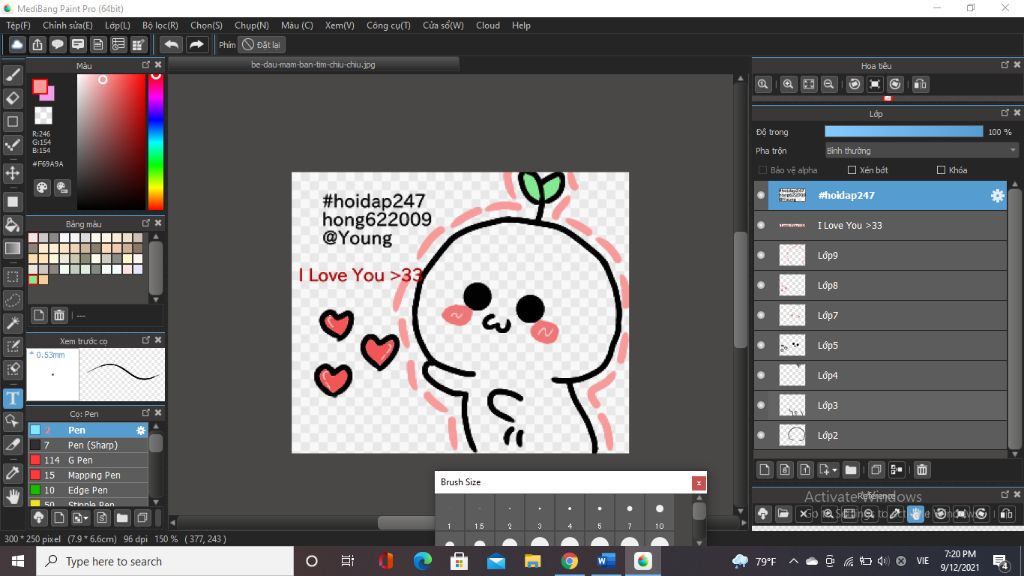Open add-brush dropdown in brush panel

80,518
